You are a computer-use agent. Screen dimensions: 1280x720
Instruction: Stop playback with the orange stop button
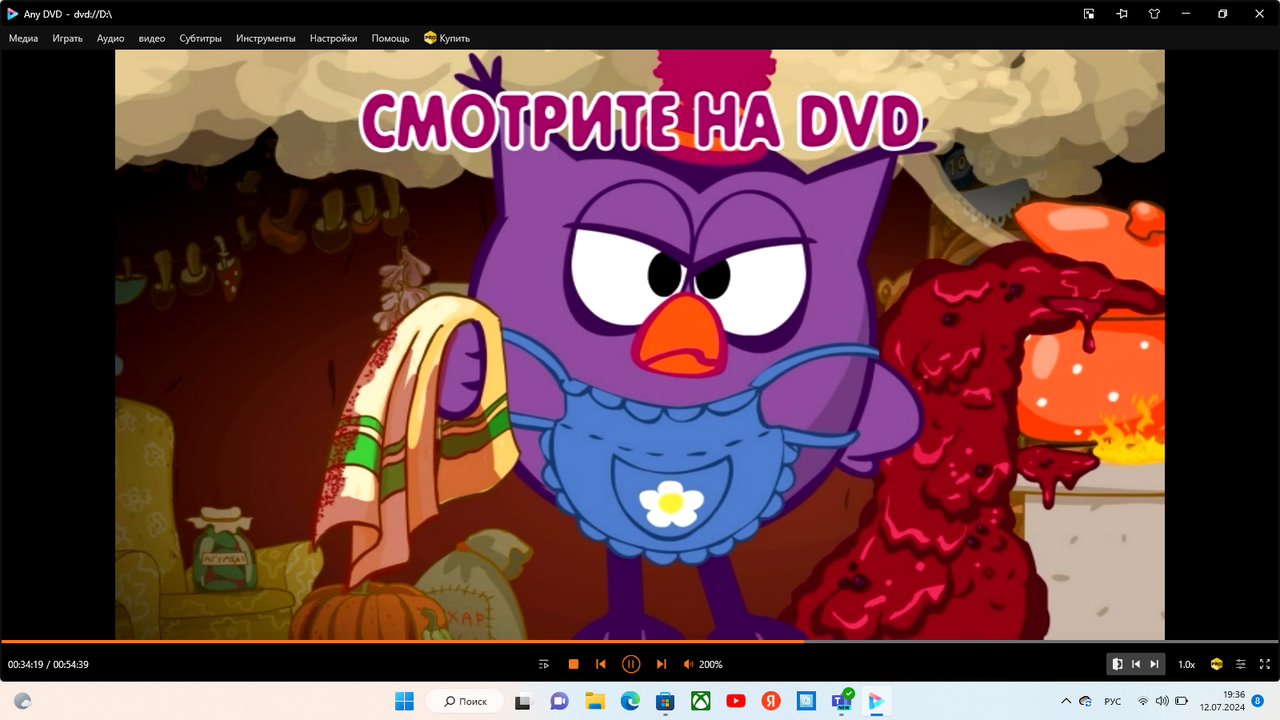(x=574, y=664)
